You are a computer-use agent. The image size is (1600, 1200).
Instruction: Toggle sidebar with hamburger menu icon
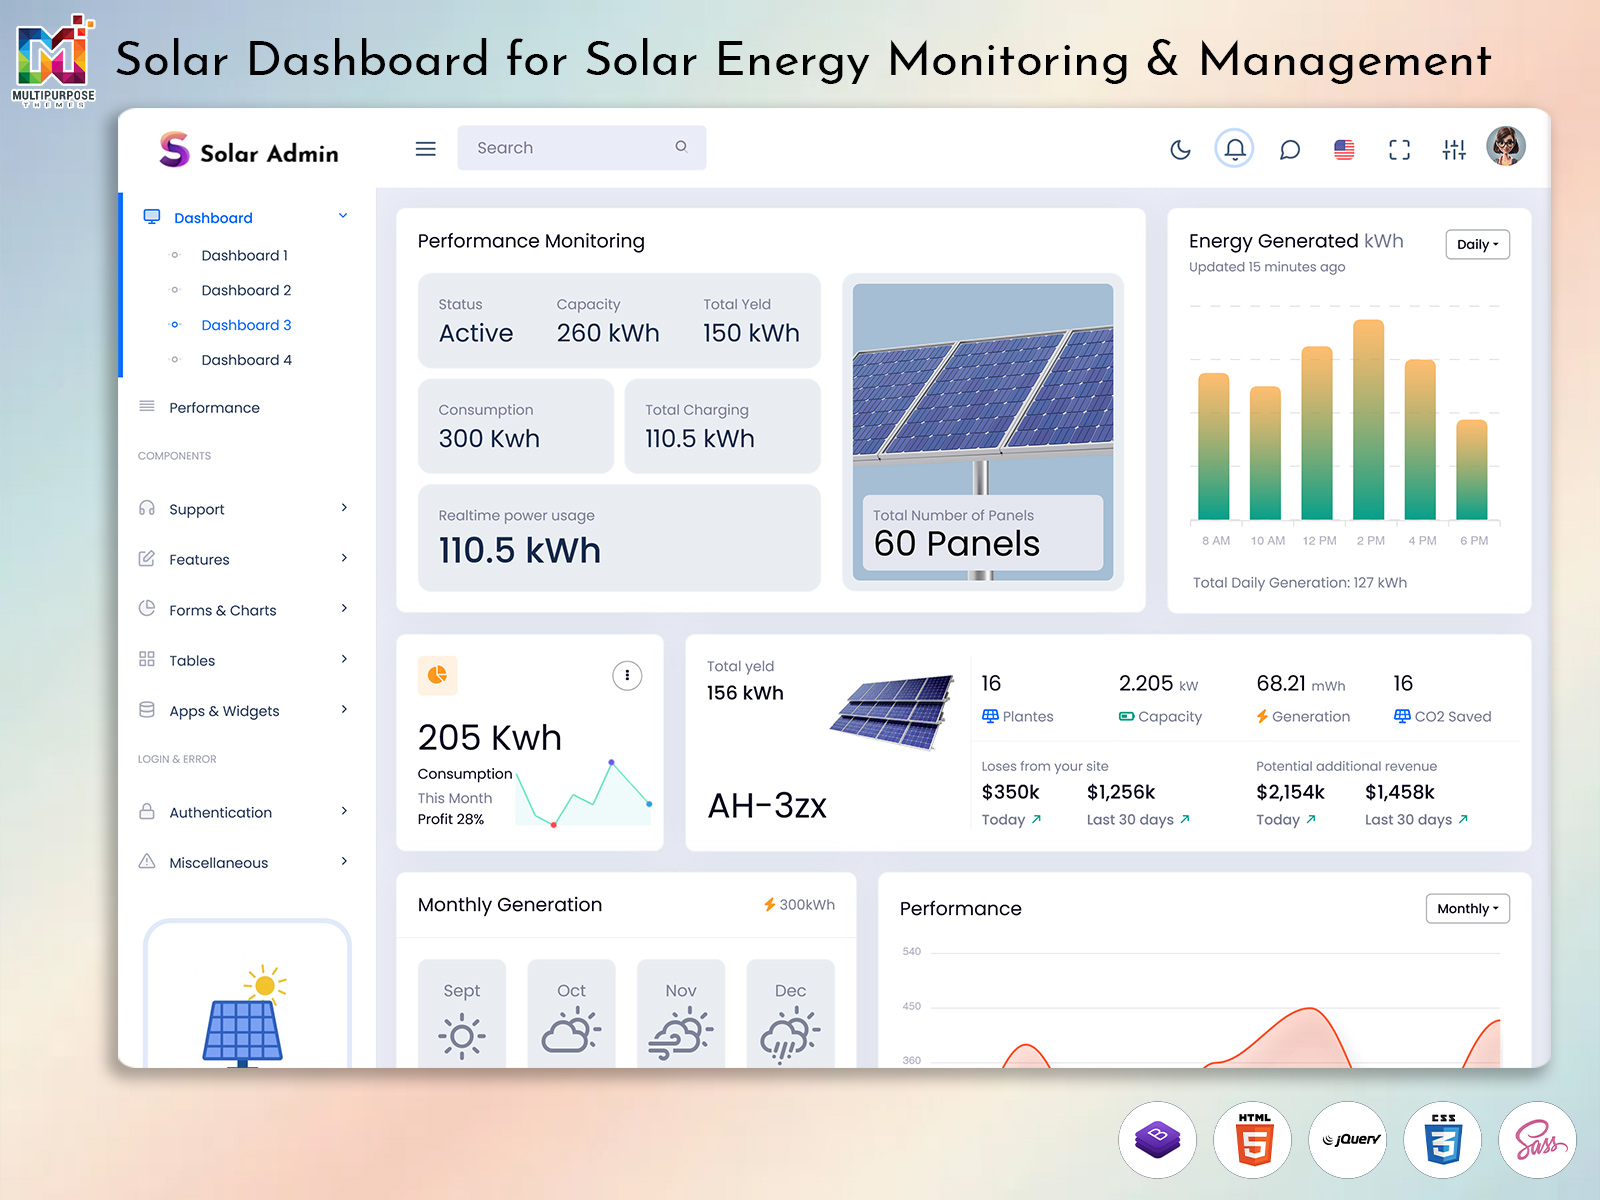pyautogui.click(x=426, y=149)
